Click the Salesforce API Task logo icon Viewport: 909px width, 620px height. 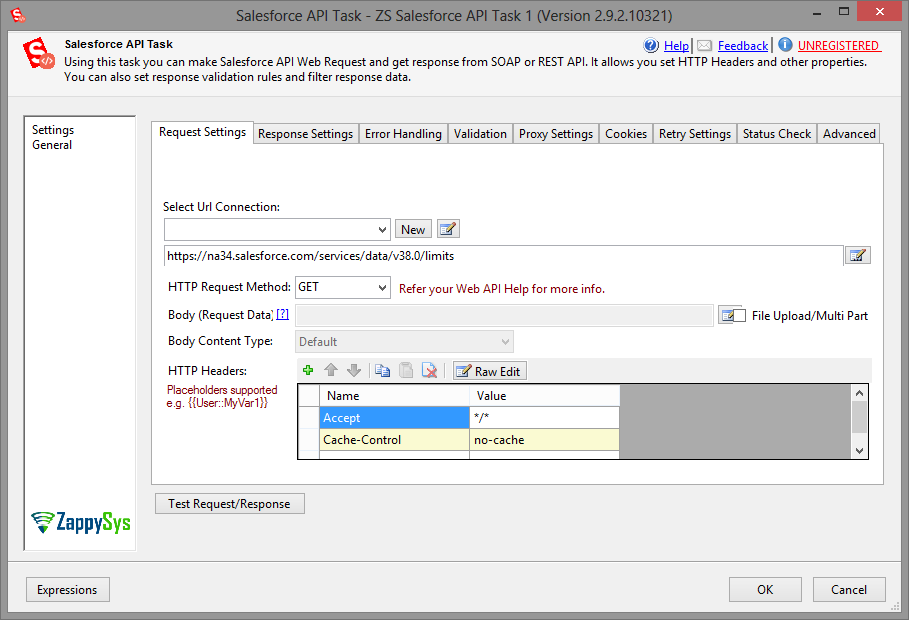click(38, 53)
